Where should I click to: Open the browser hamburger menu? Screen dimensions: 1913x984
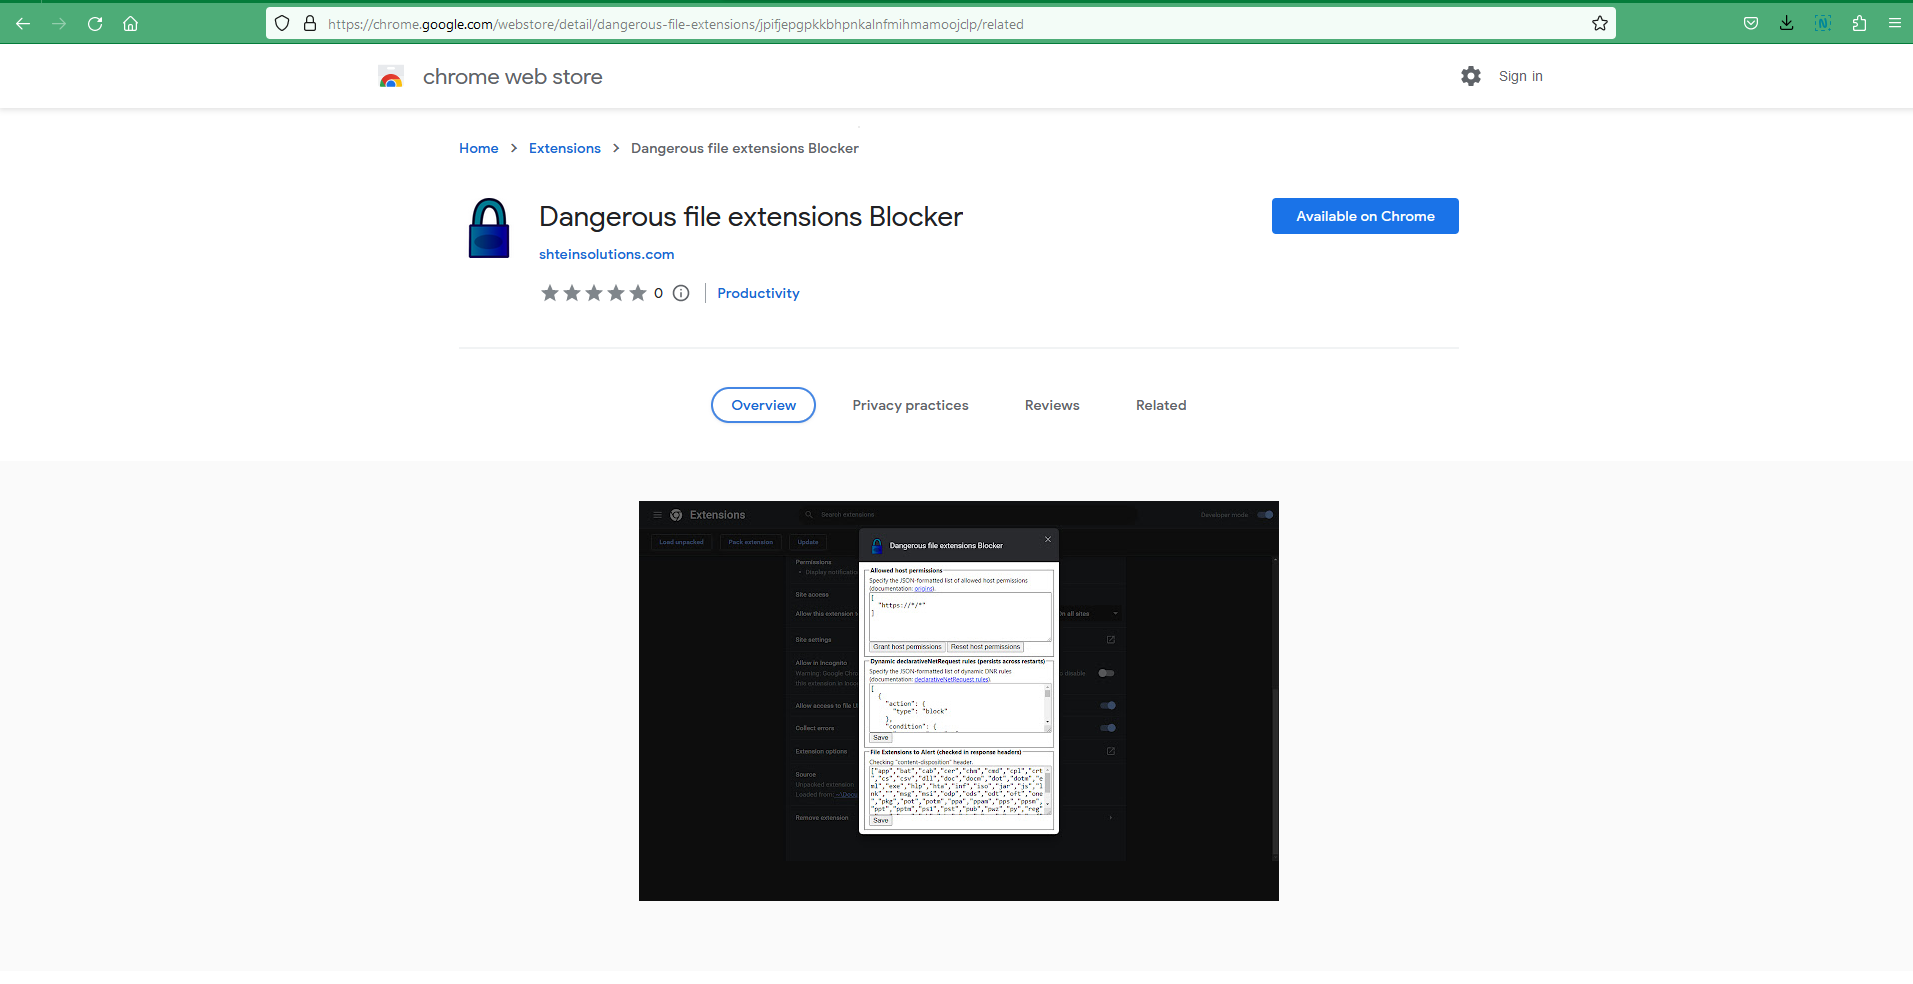[x=1894, y=24]
